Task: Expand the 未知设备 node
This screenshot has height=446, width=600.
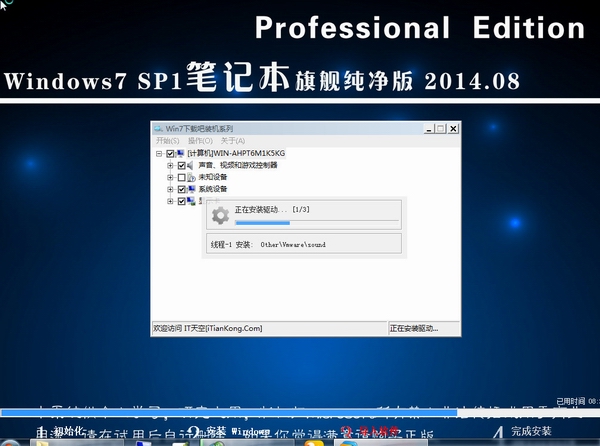Action: click(x=170, y=177)
